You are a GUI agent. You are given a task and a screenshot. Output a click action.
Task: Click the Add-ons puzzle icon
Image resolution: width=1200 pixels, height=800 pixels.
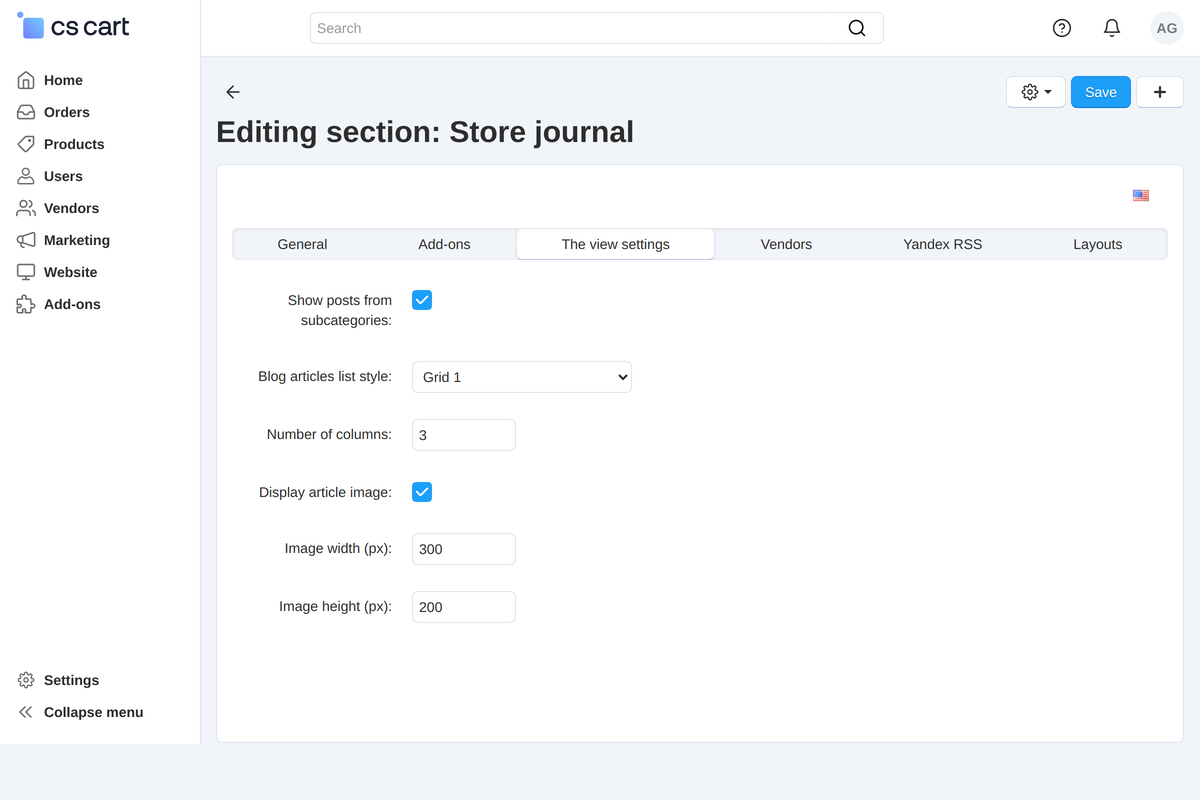coord(26,304)
